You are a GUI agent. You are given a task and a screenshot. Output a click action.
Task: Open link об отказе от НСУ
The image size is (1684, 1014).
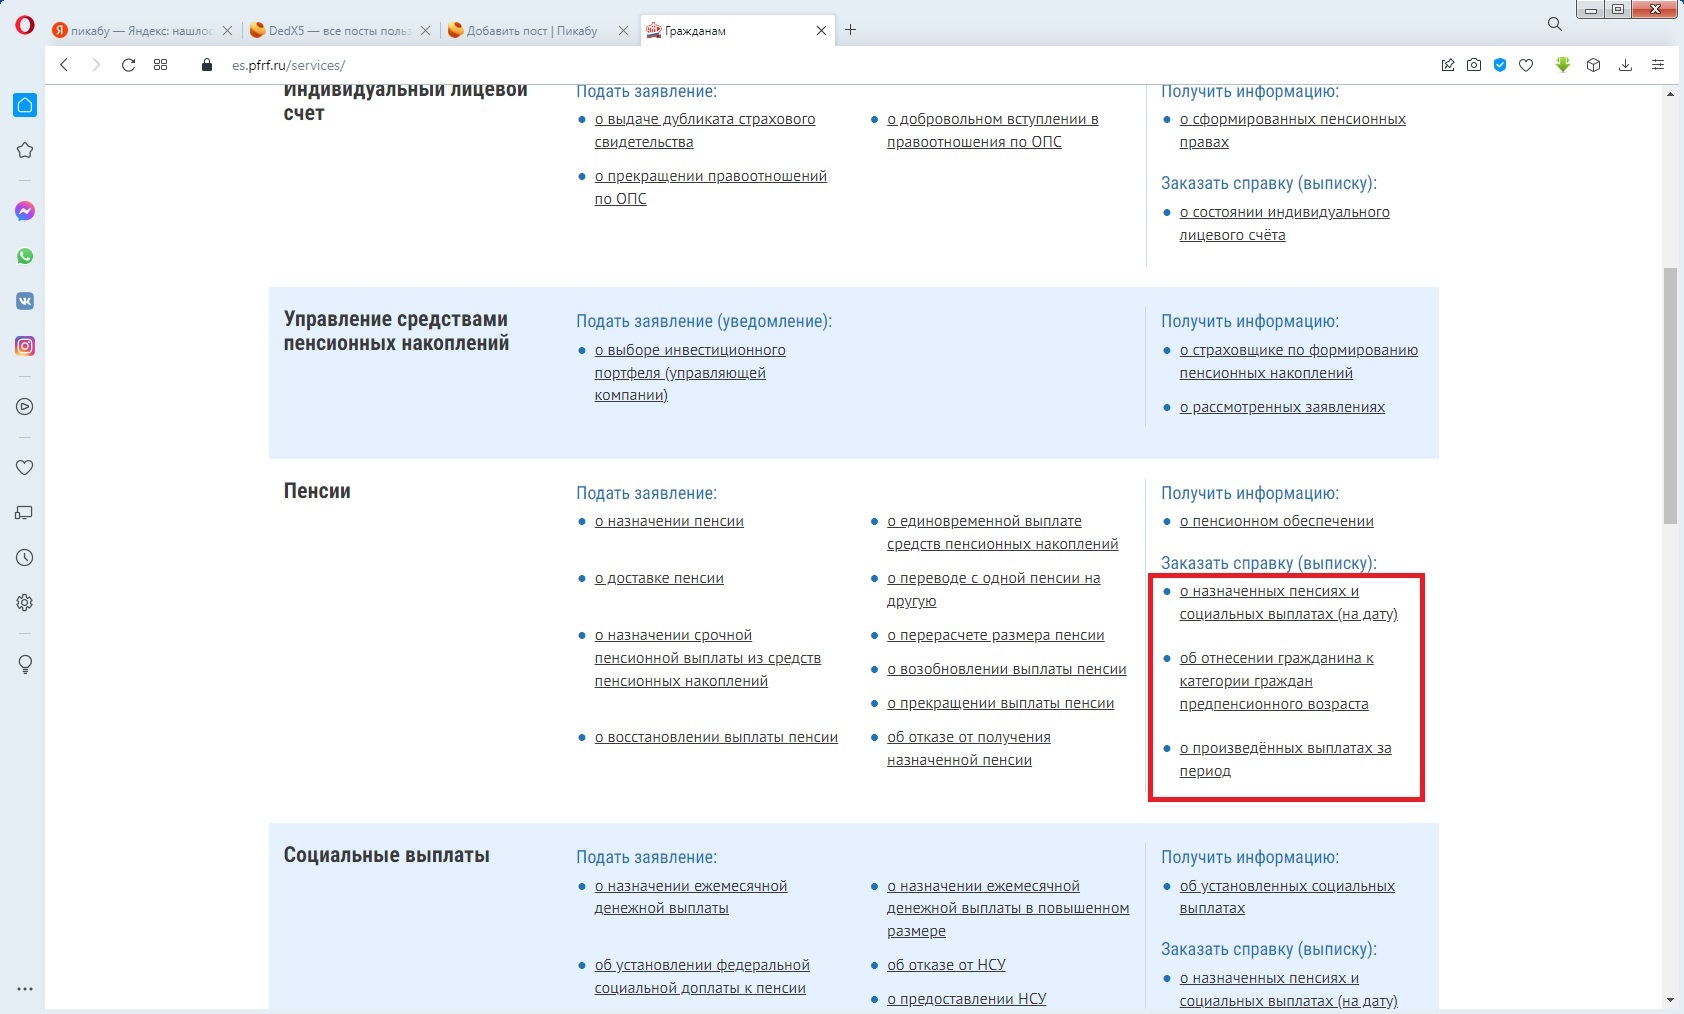[x=946, y=965]
